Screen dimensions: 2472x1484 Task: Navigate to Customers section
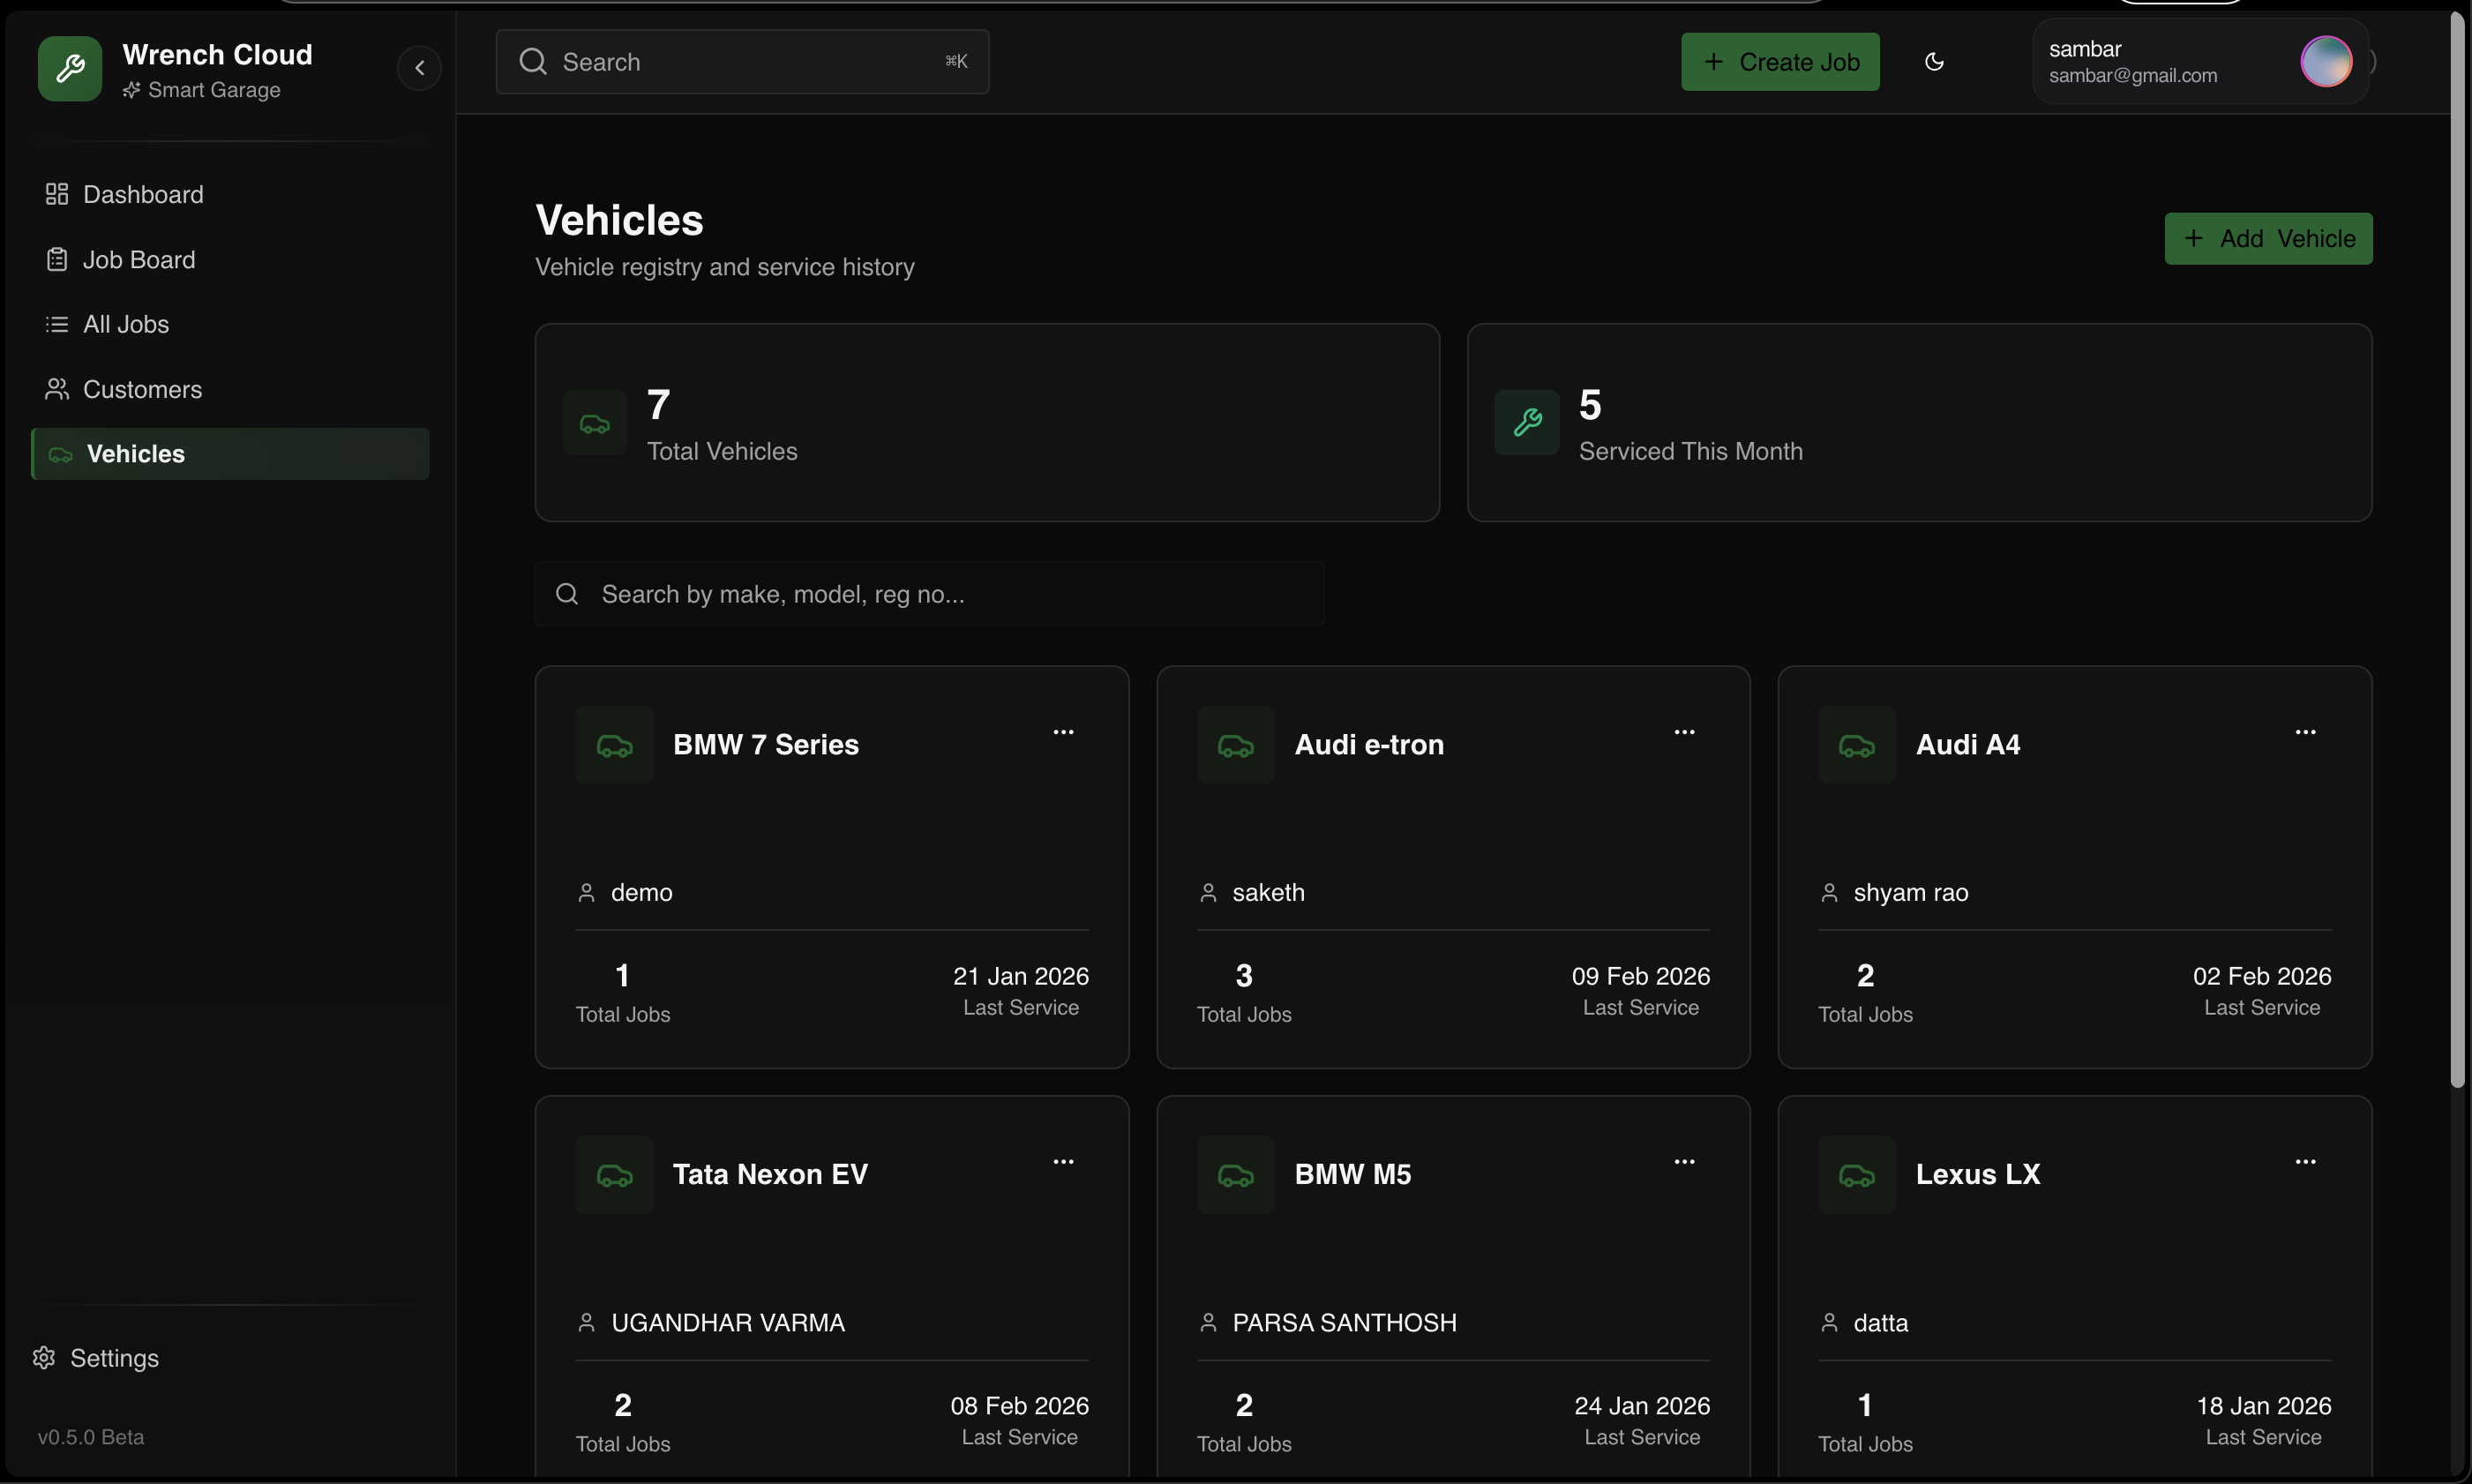(230, 389)
